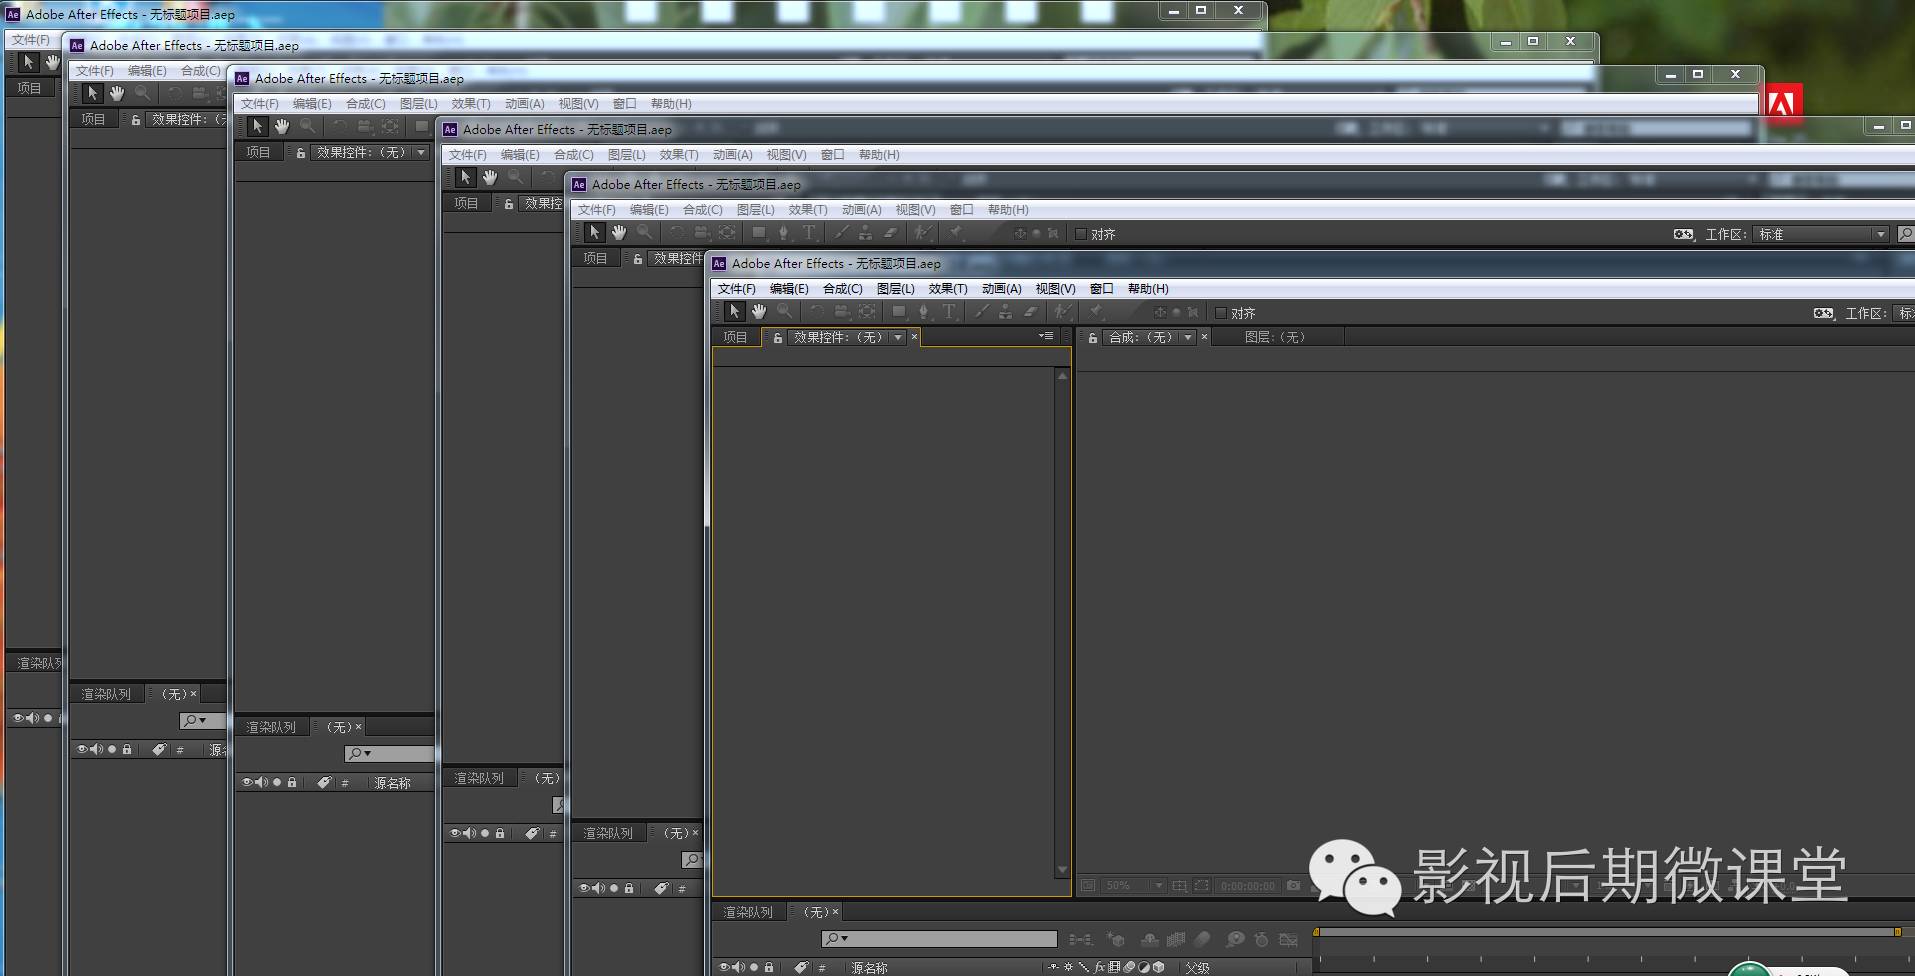Toggle the video eye column in front timeline
Image resolution: width=1915 pixels, height=976 pixels.
(x=725, y=967)
